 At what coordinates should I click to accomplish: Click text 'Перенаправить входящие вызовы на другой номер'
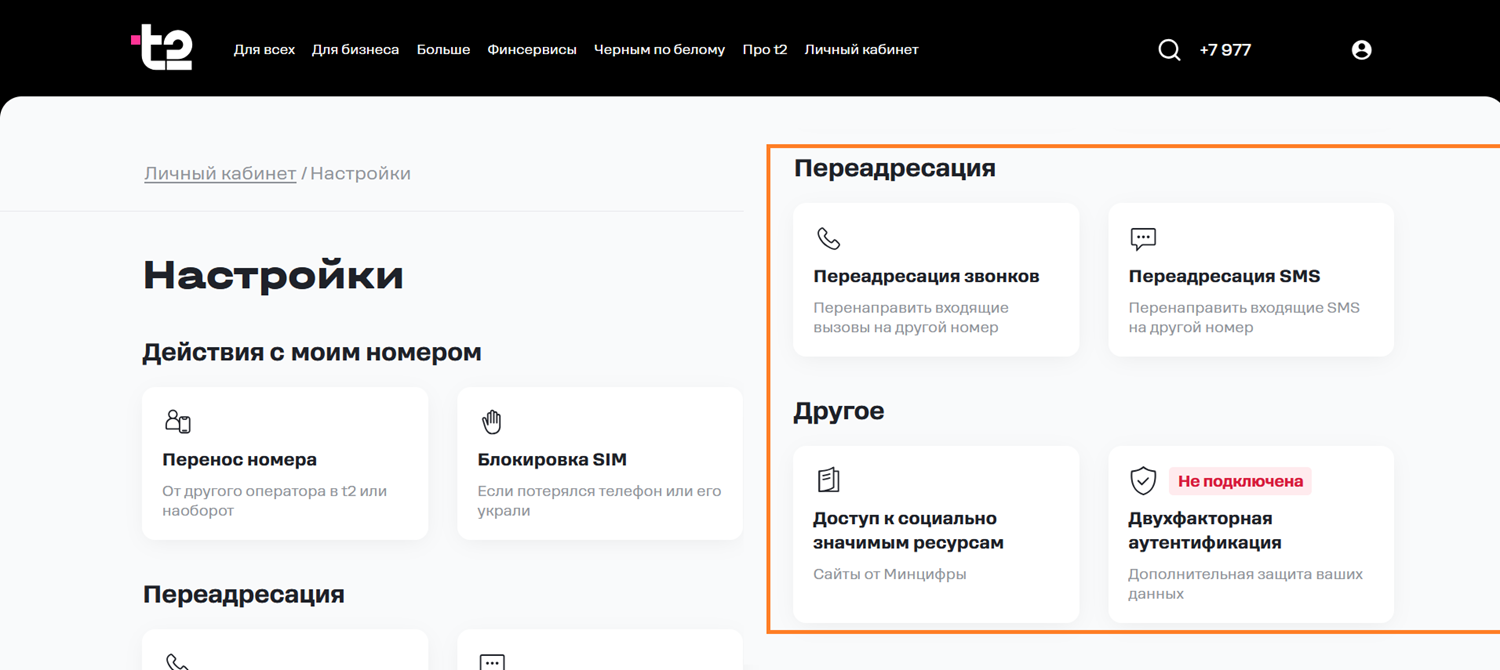[911, 317]
